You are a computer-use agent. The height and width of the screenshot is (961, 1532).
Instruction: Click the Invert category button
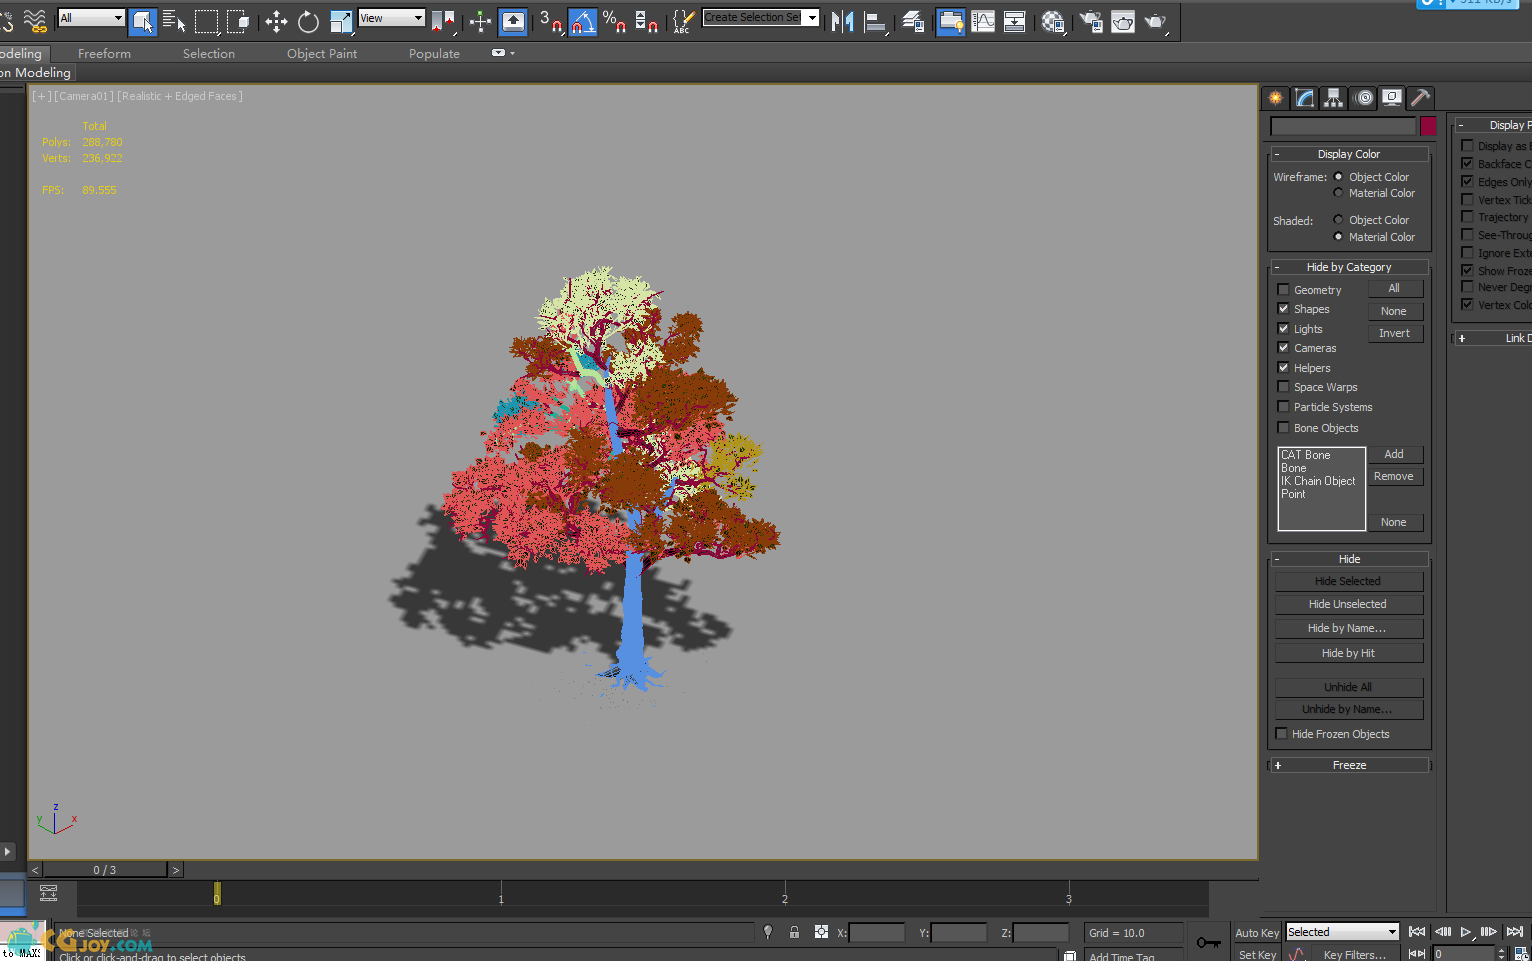(1395, 333)
